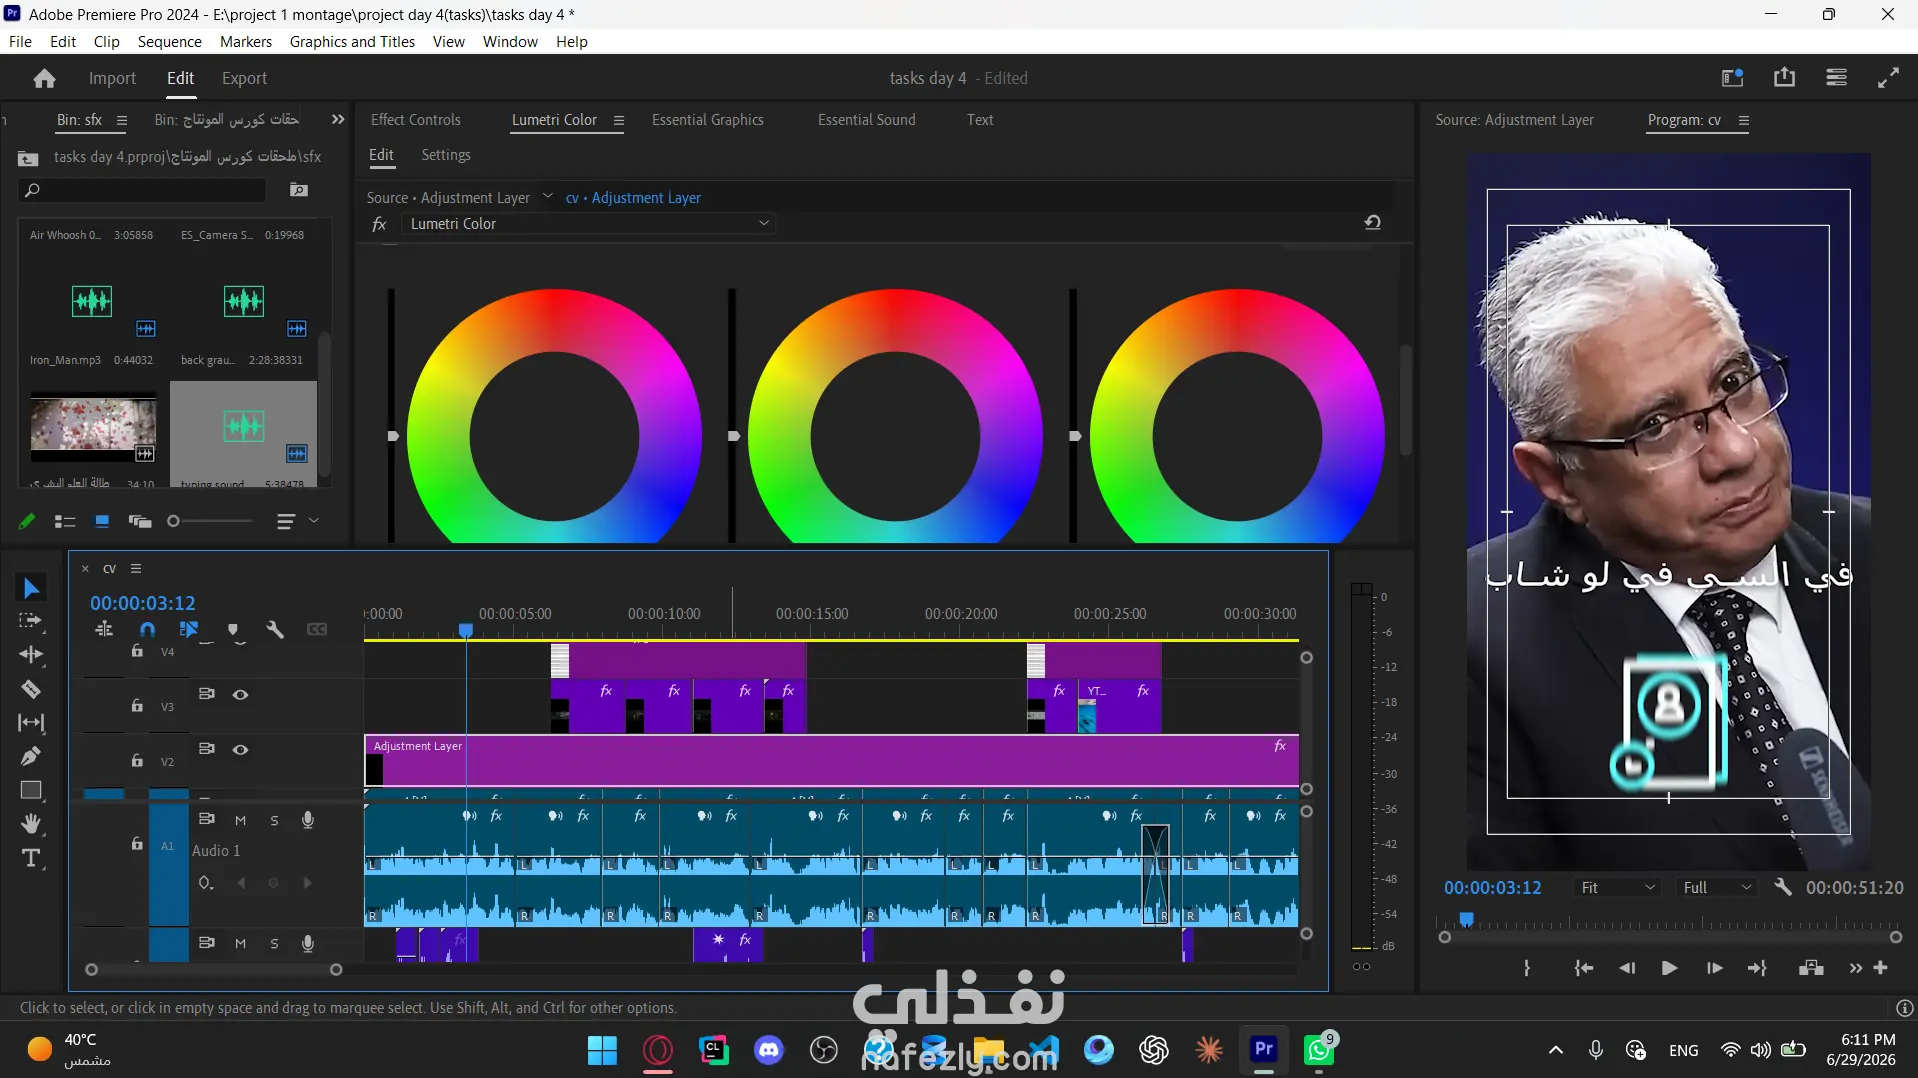Select the Razor tool
Screen dimensions: 1918x1078
(31, 689)
